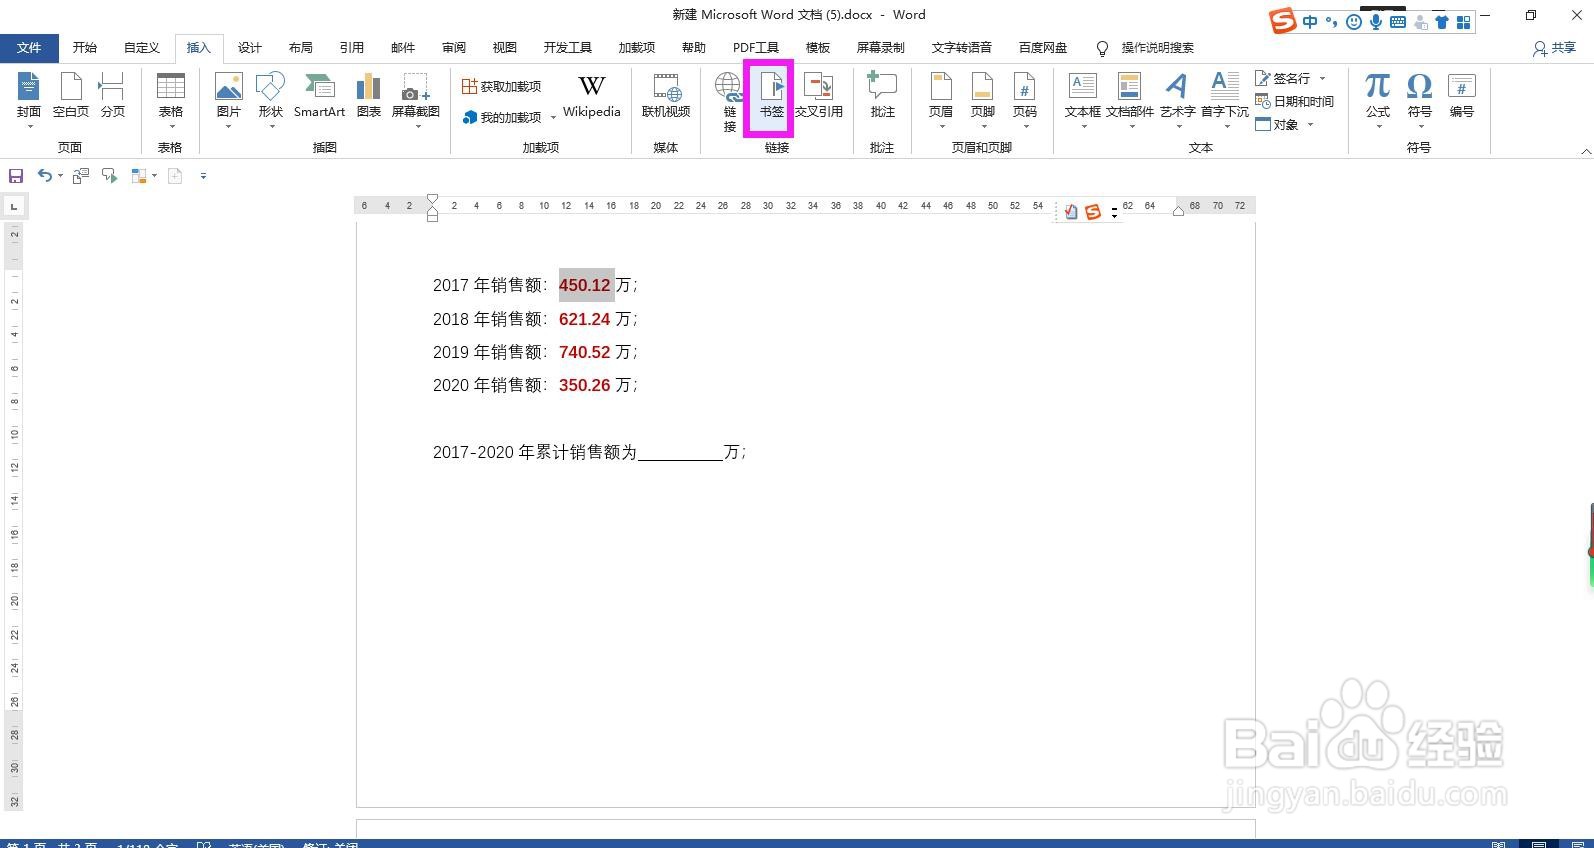Image resolution: width=1594 pixels, height=848 pixels.
Task: Open the 表格 table insert tool
Action: tap(171, 100)
